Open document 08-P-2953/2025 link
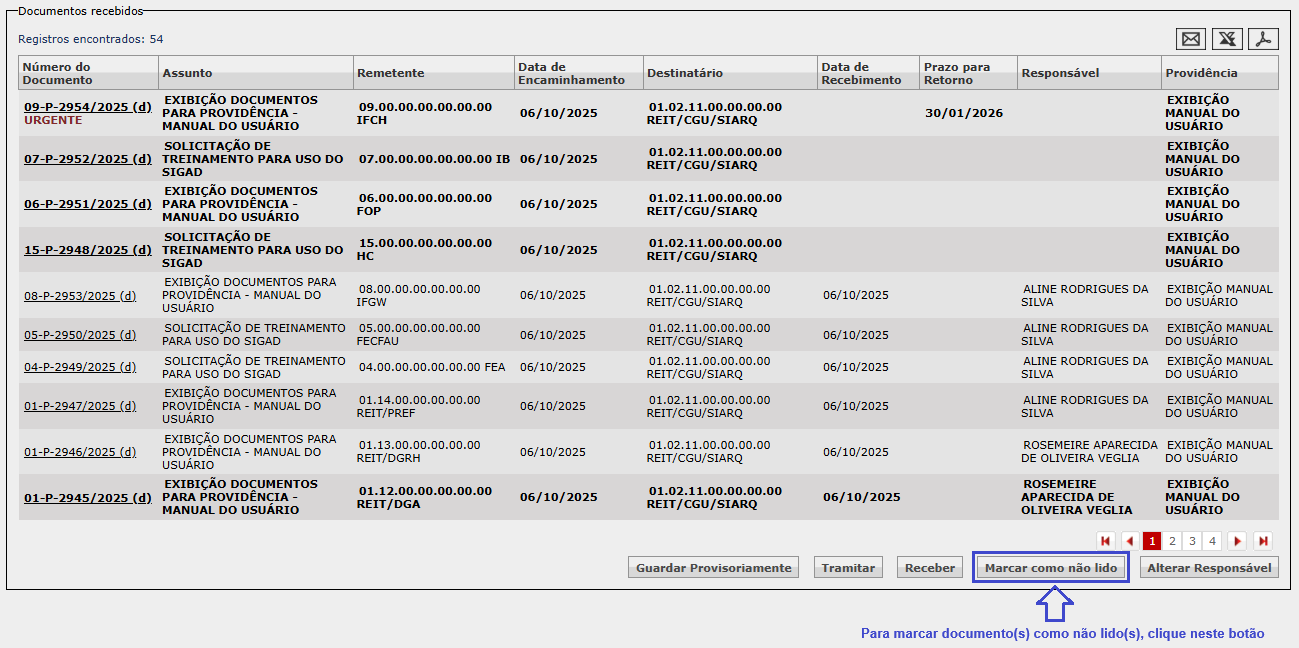This screenshot has width=1299, height=648. (80, 296)
